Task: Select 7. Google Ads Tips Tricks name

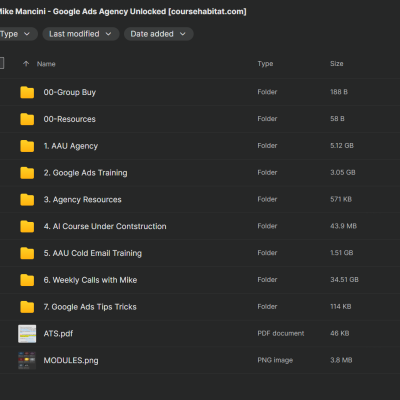Action: [90, 307]
